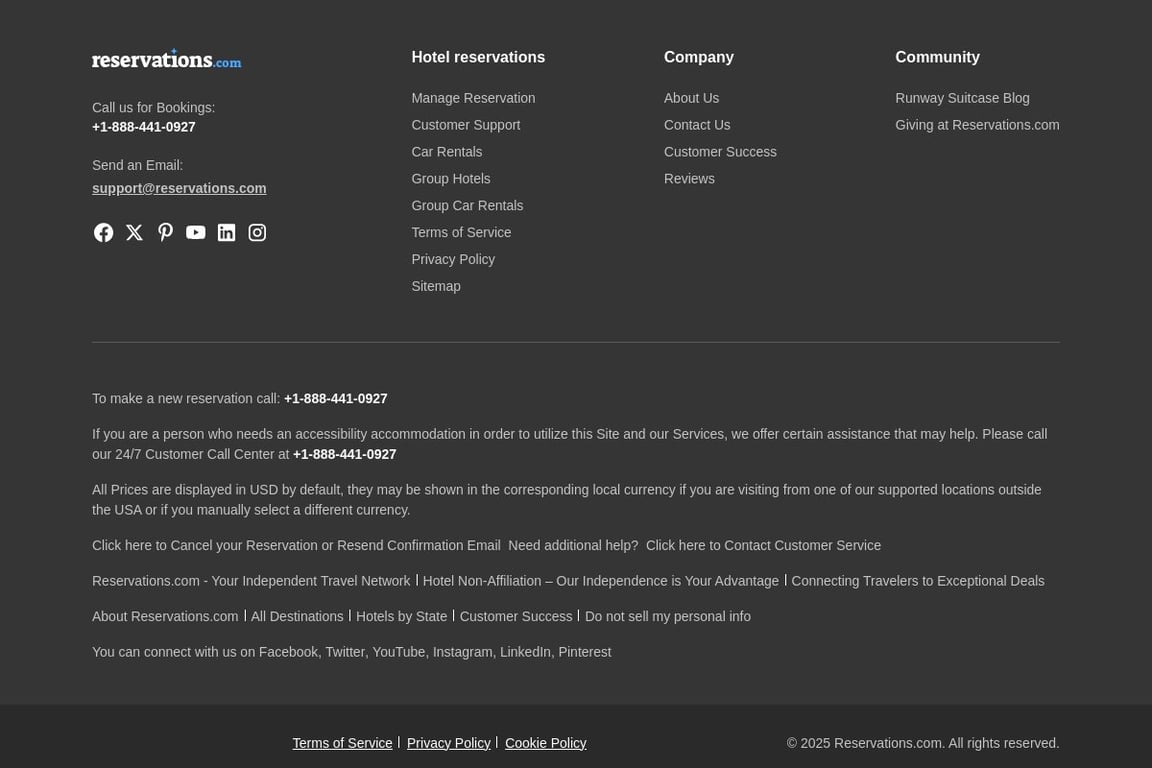
Task: Select Do not sell my personal info
Action: [668, 616]
